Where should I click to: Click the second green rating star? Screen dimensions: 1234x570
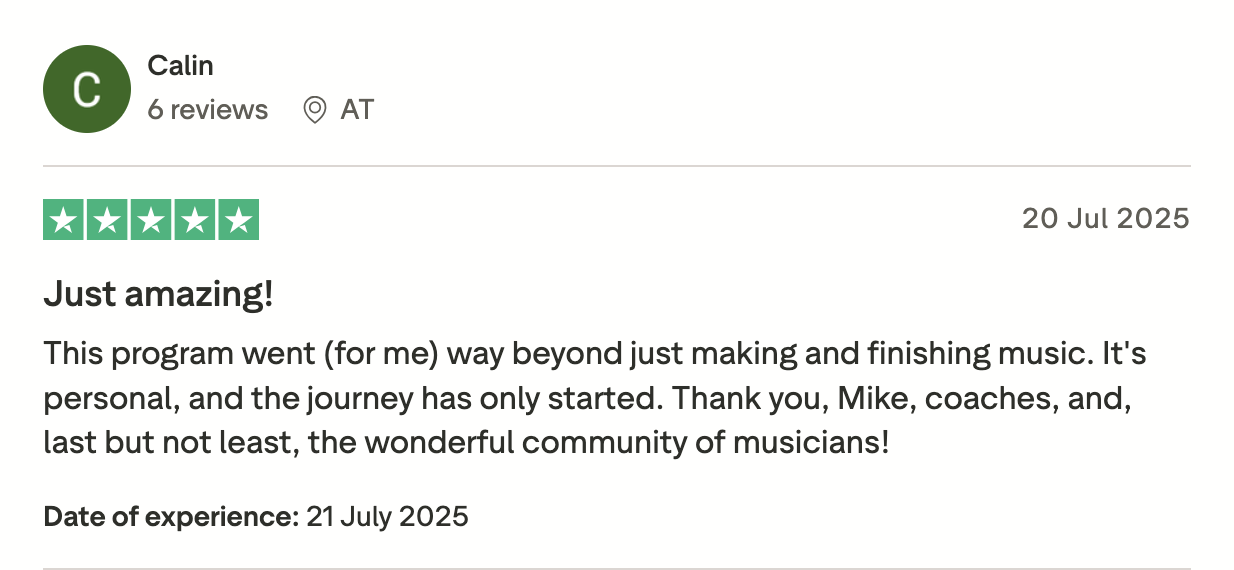[x=107, y=220]
